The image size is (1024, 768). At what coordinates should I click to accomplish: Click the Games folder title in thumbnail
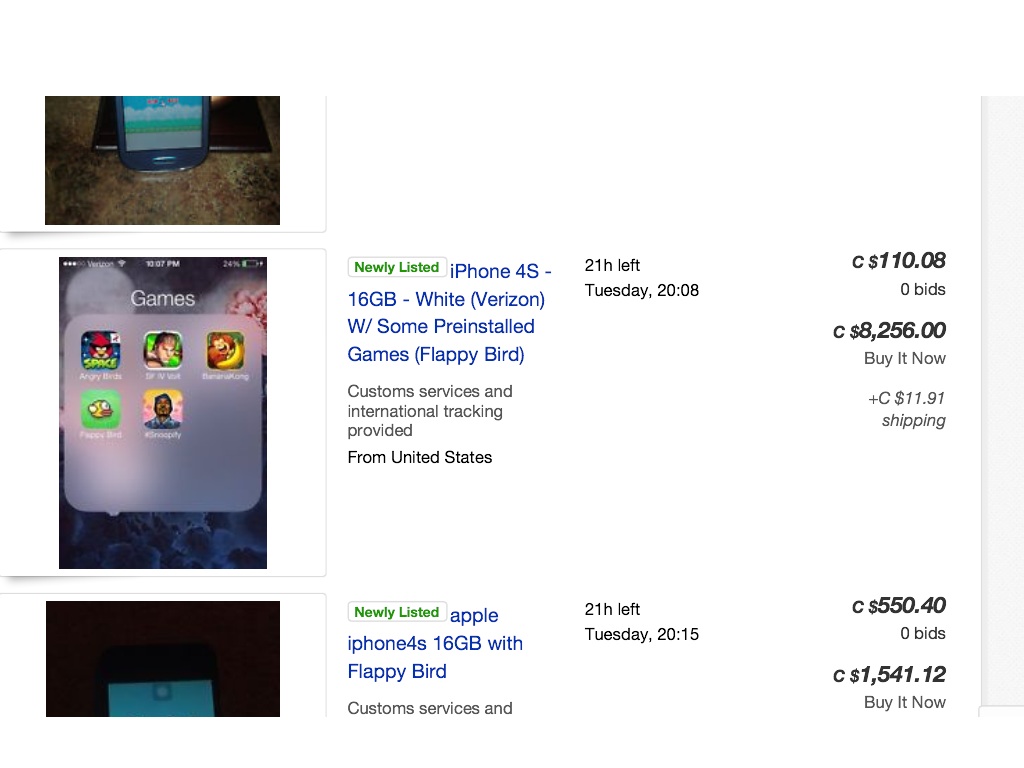[162, 298]
